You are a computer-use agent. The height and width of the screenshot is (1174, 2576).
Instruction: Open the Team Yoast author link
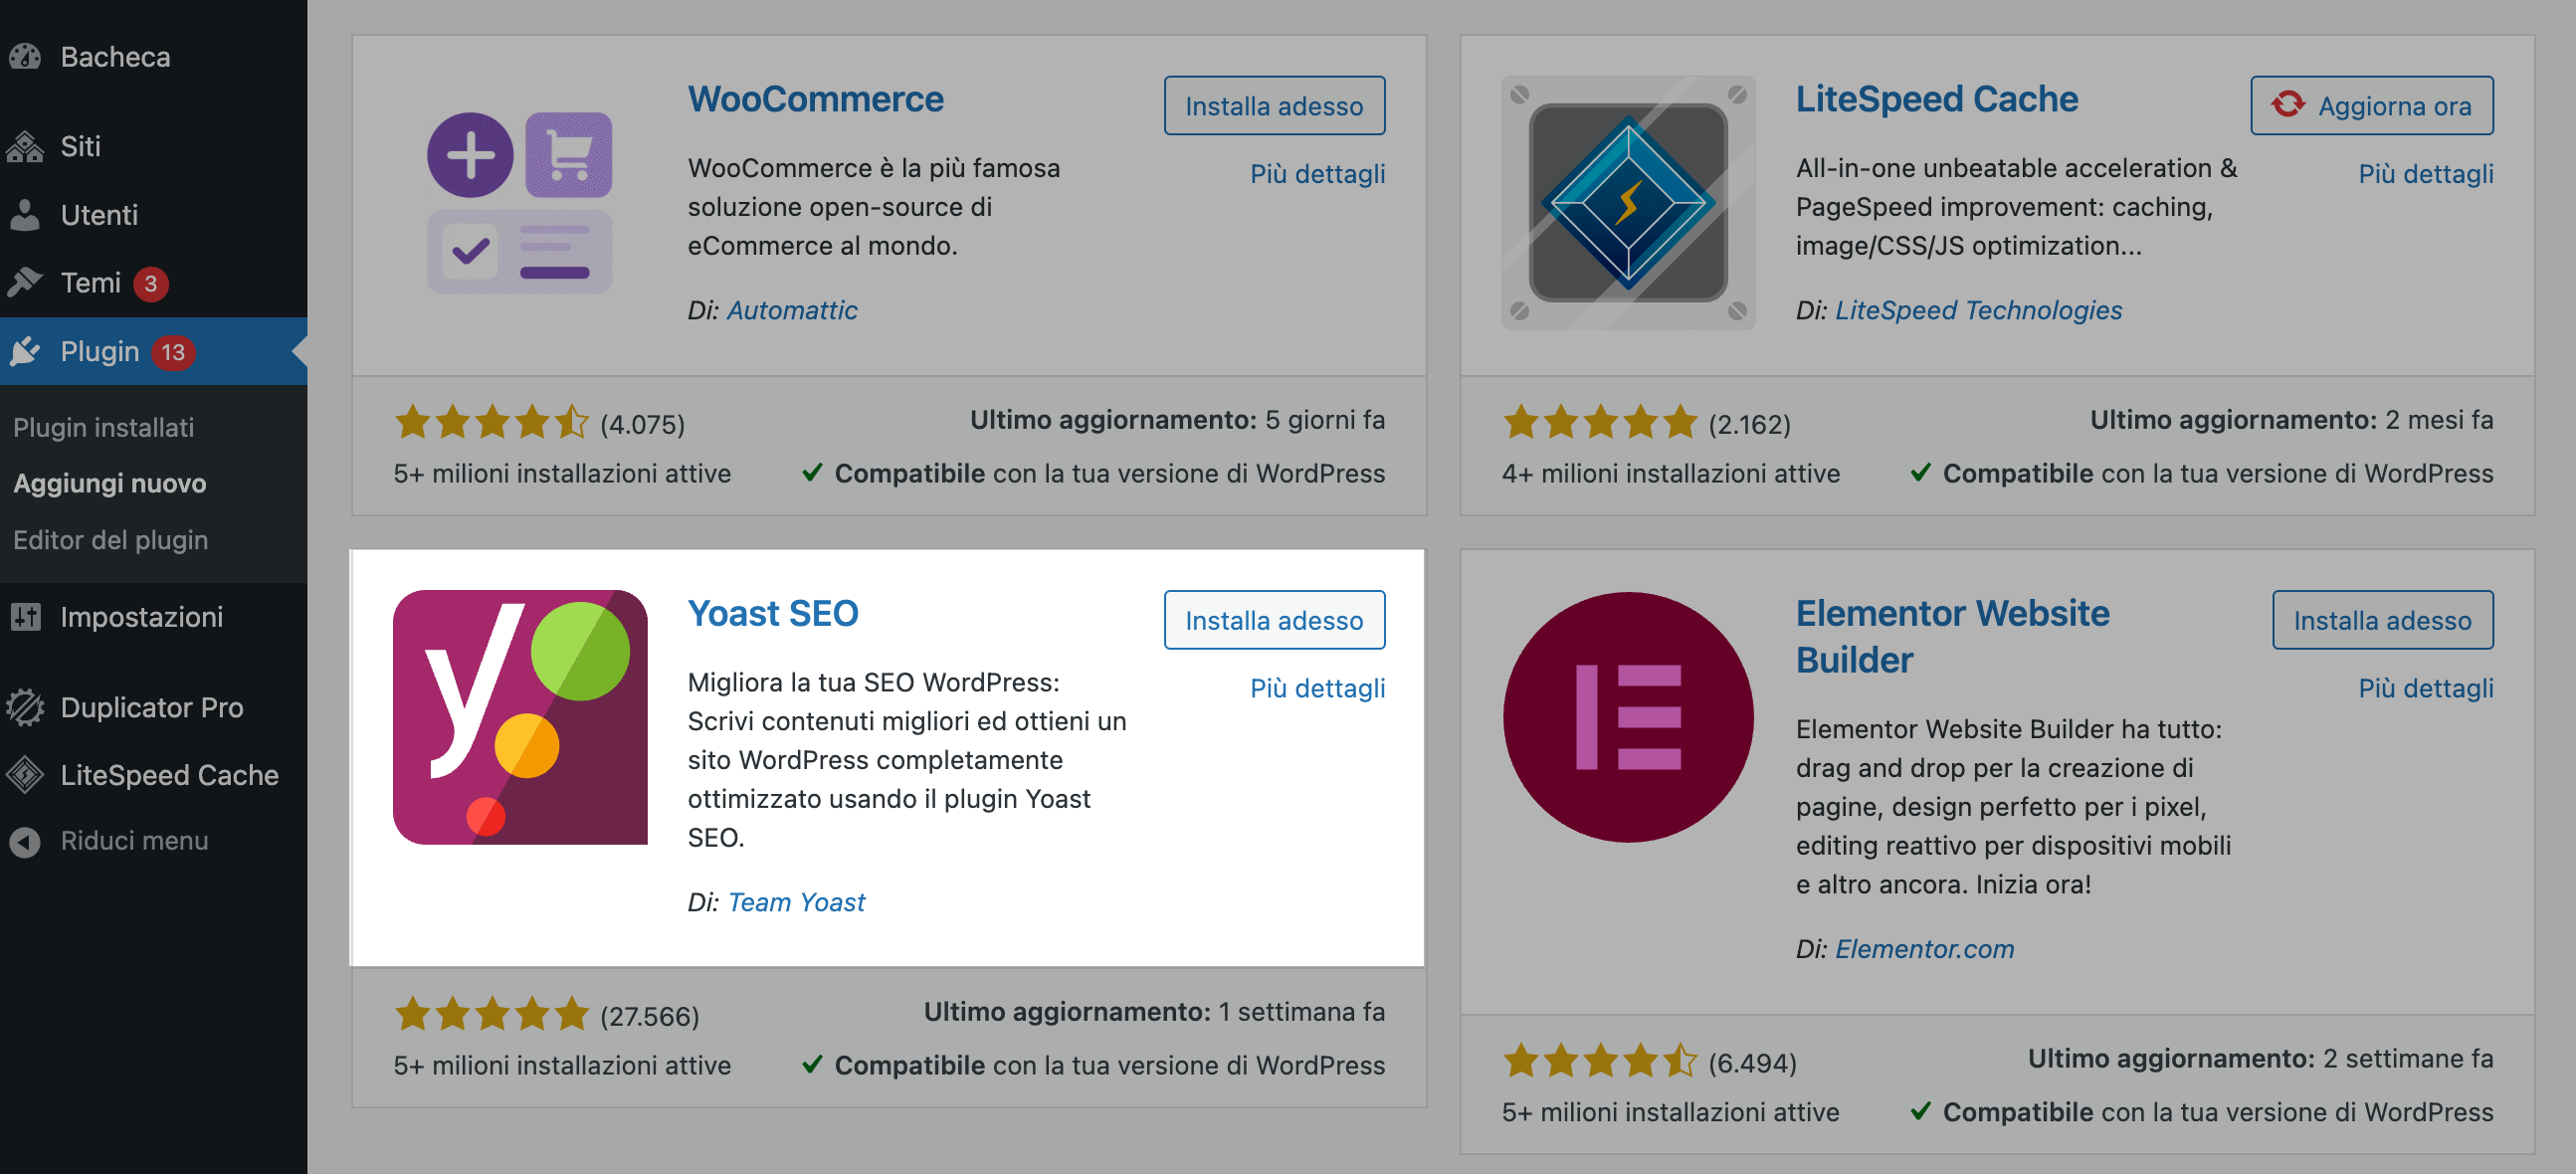(796, 902)
